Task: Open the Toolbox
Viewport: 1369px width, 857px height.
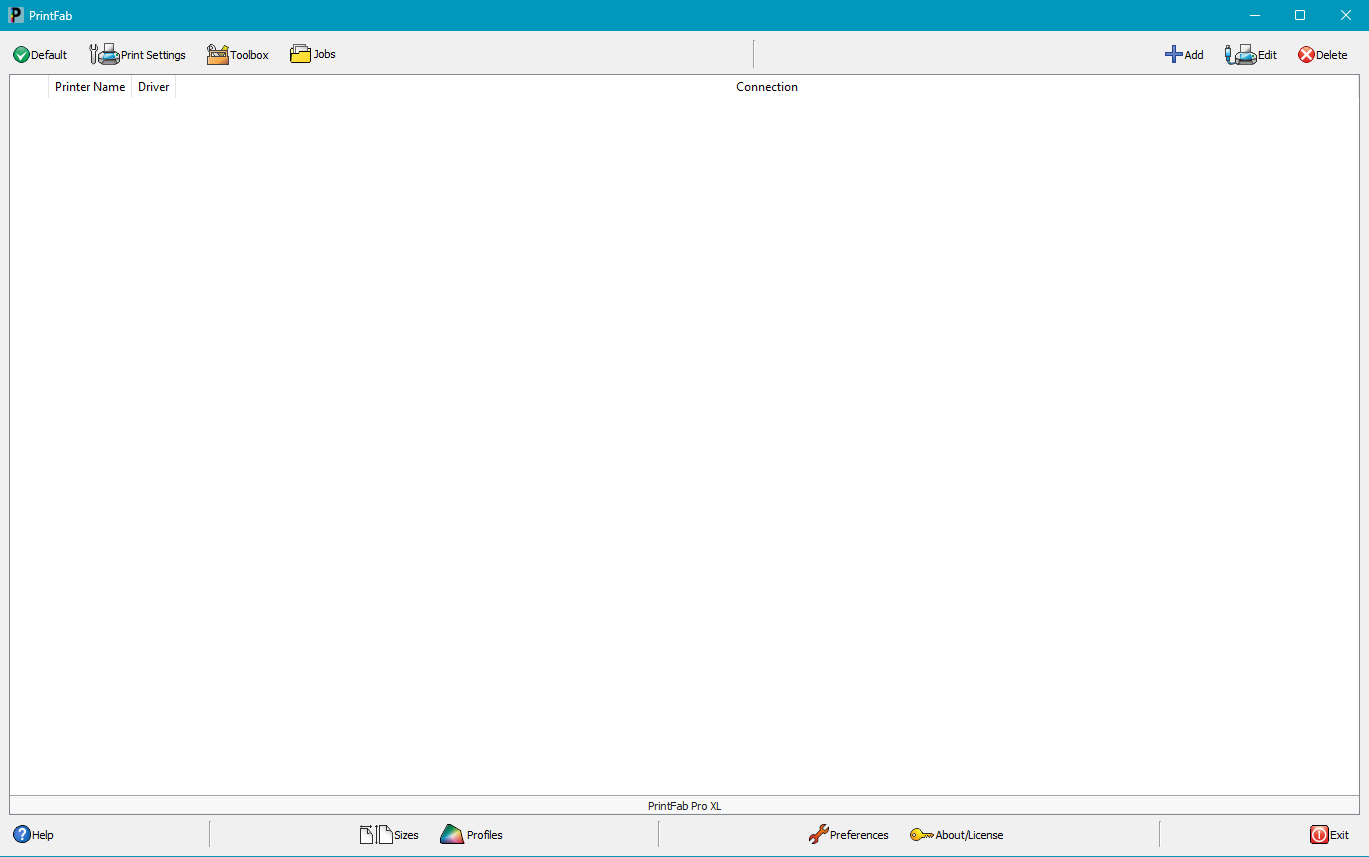Action: coord(238,55)
